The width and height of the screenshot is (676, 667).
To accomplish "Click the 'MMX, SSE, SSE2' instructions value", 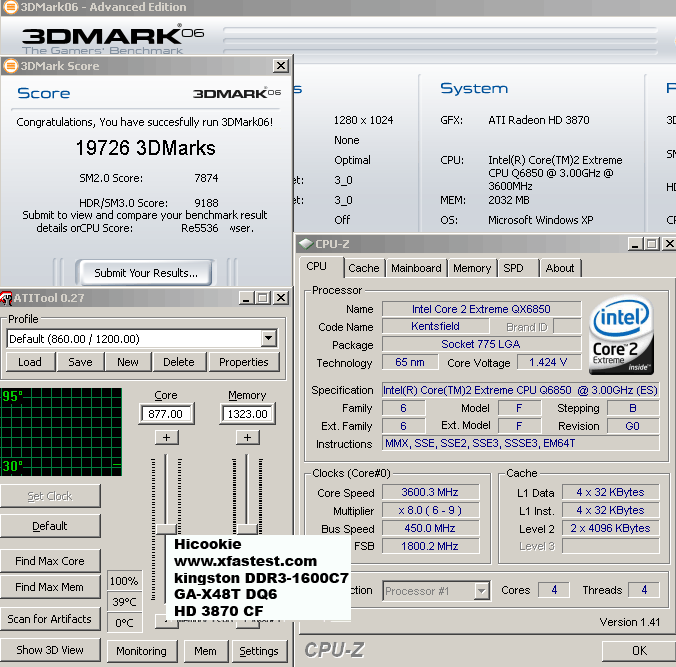I will tap(521, 443).
